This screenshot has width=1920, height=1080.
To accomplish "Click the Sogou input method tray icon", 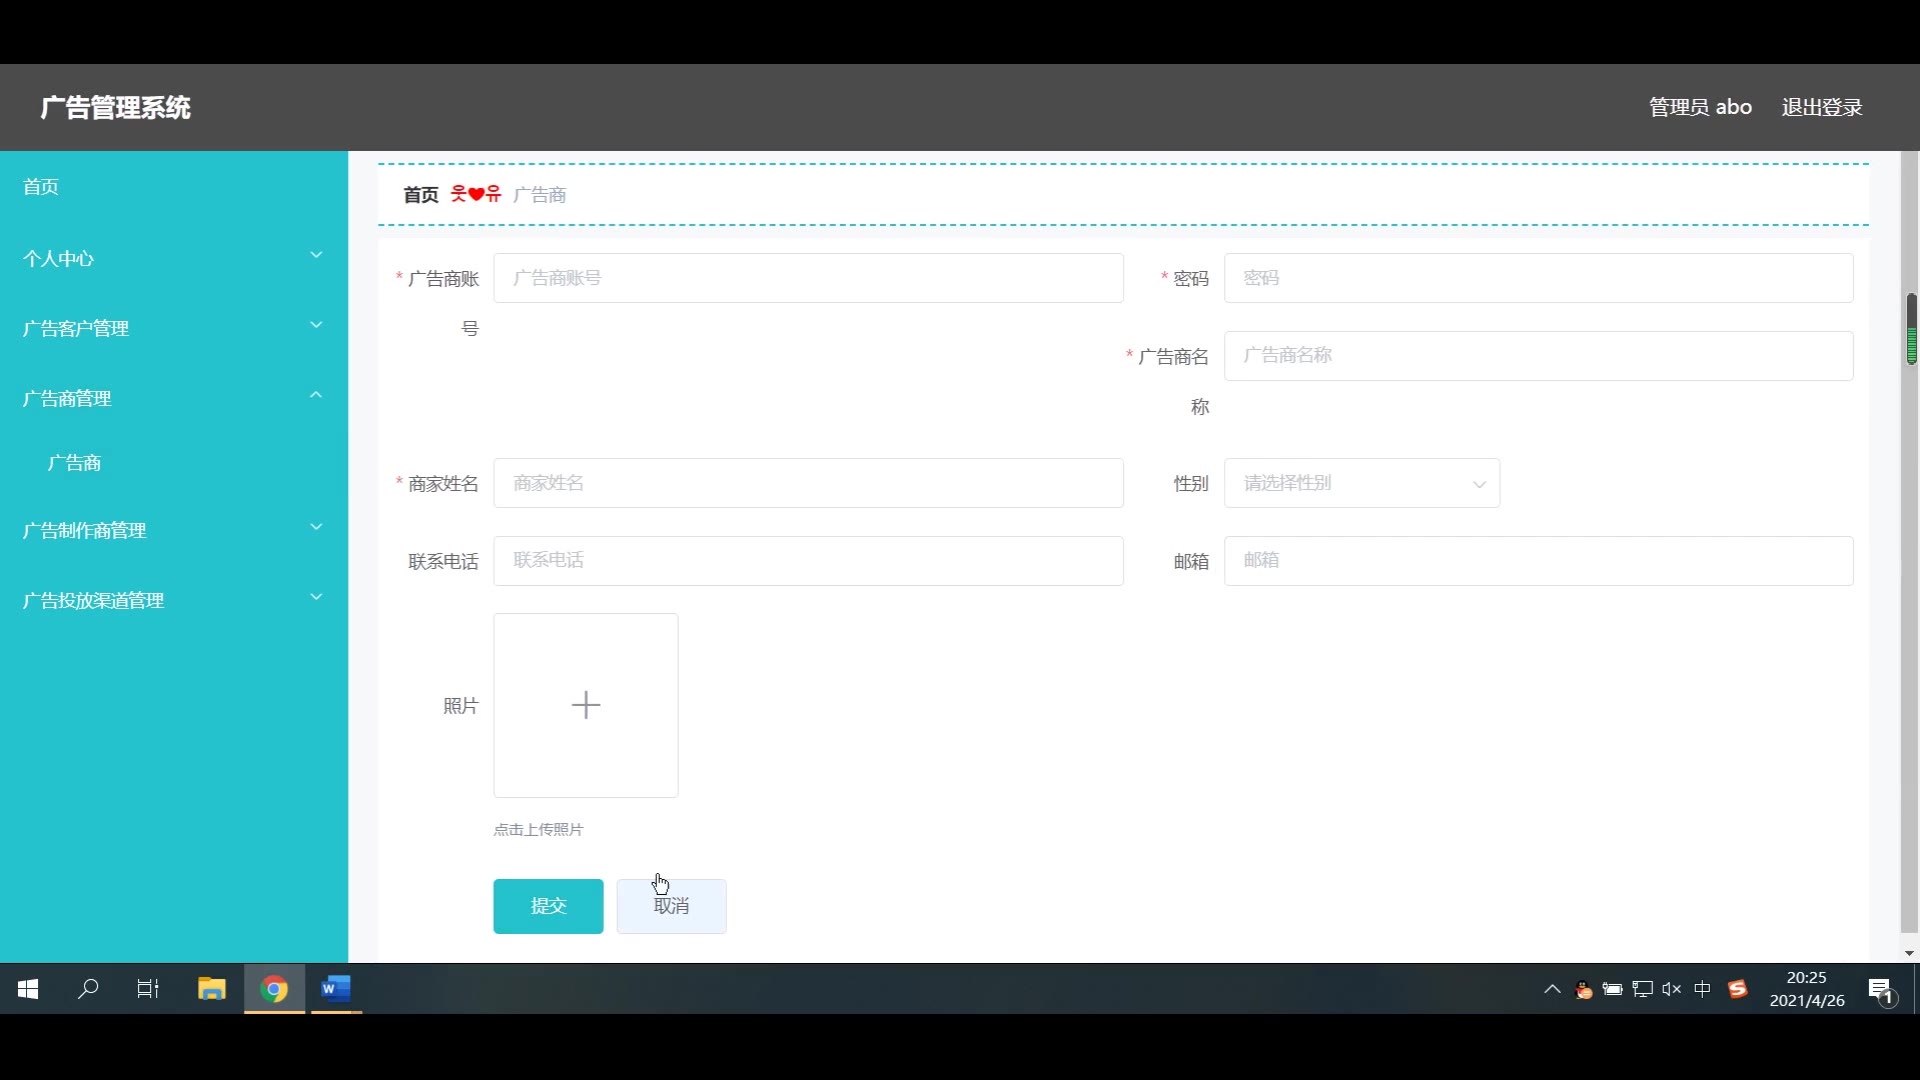I will tap(1738, 989).
